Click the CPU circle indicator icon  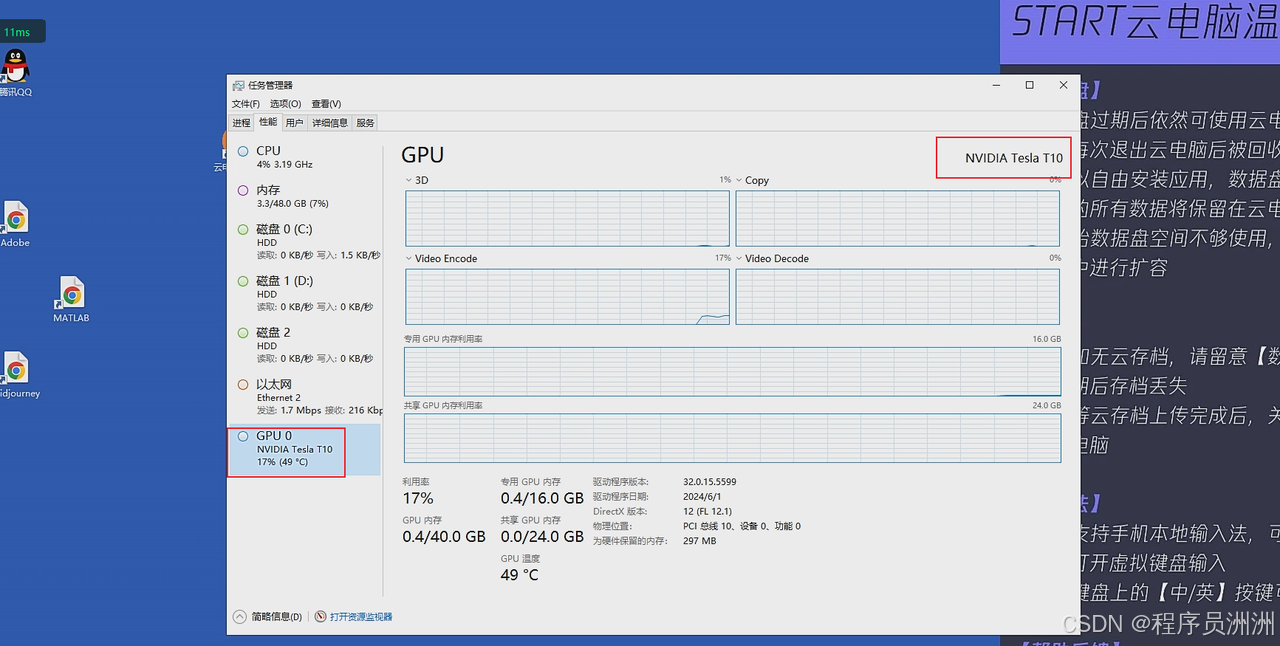(243, 152)
